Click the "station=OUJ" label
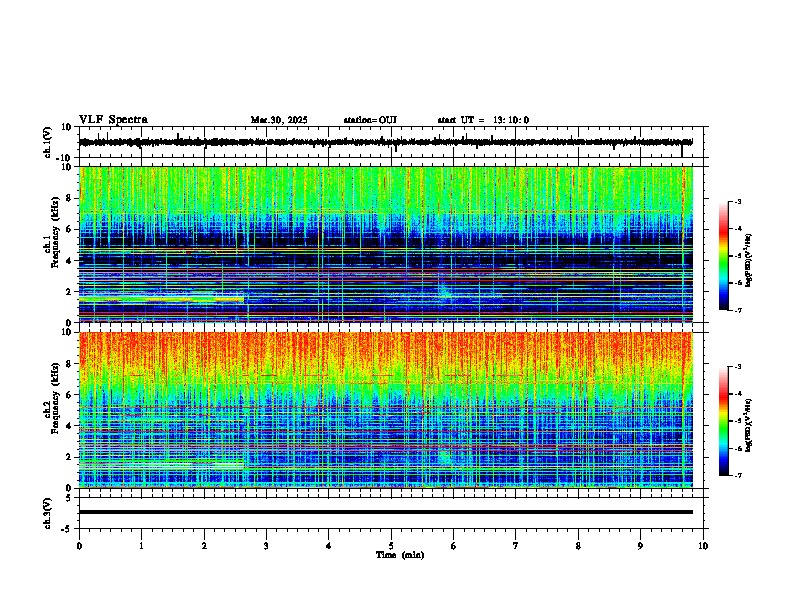The width and height of the screenshot is (792, 612). 370,120
